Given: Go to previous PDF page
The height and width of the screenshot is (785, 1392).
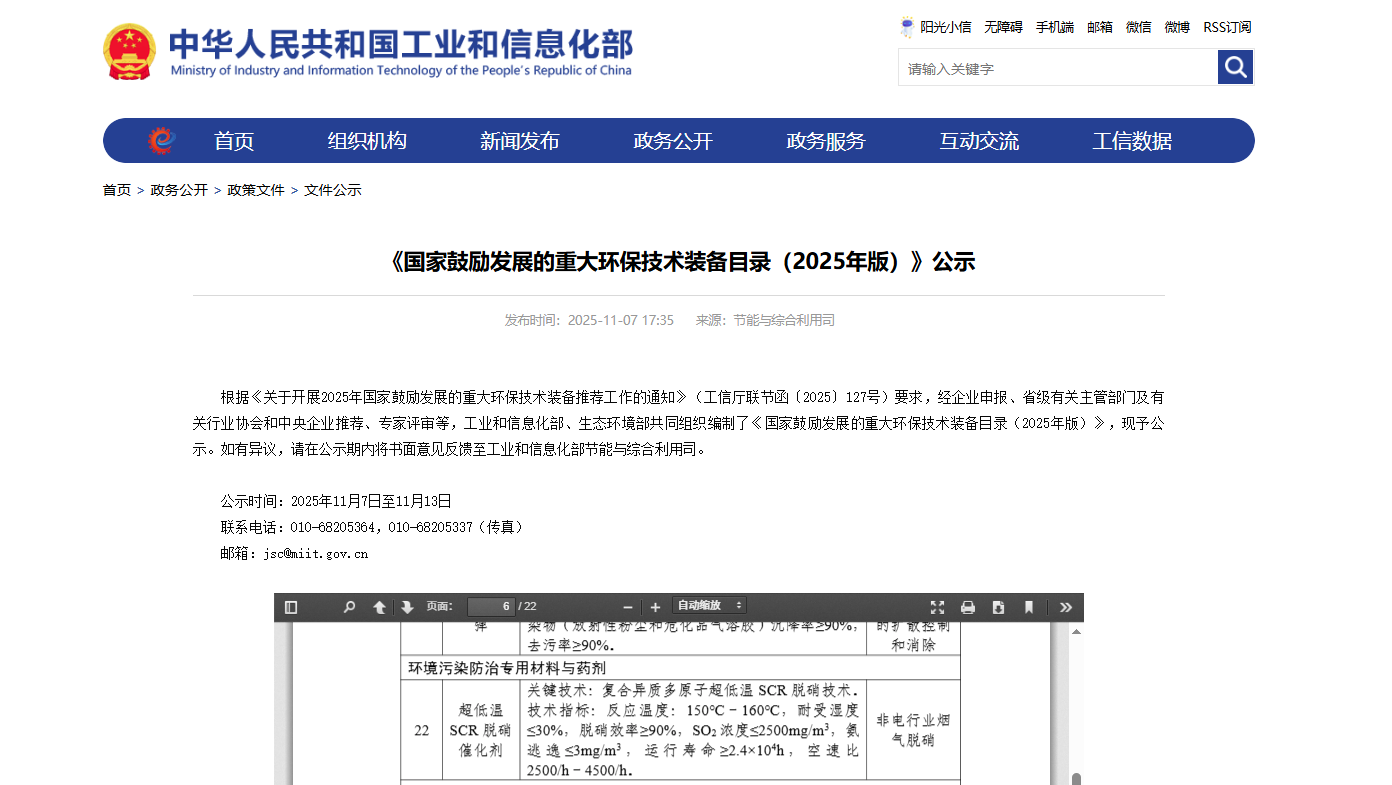Looking at the screenshot, I should click(379, 607).
